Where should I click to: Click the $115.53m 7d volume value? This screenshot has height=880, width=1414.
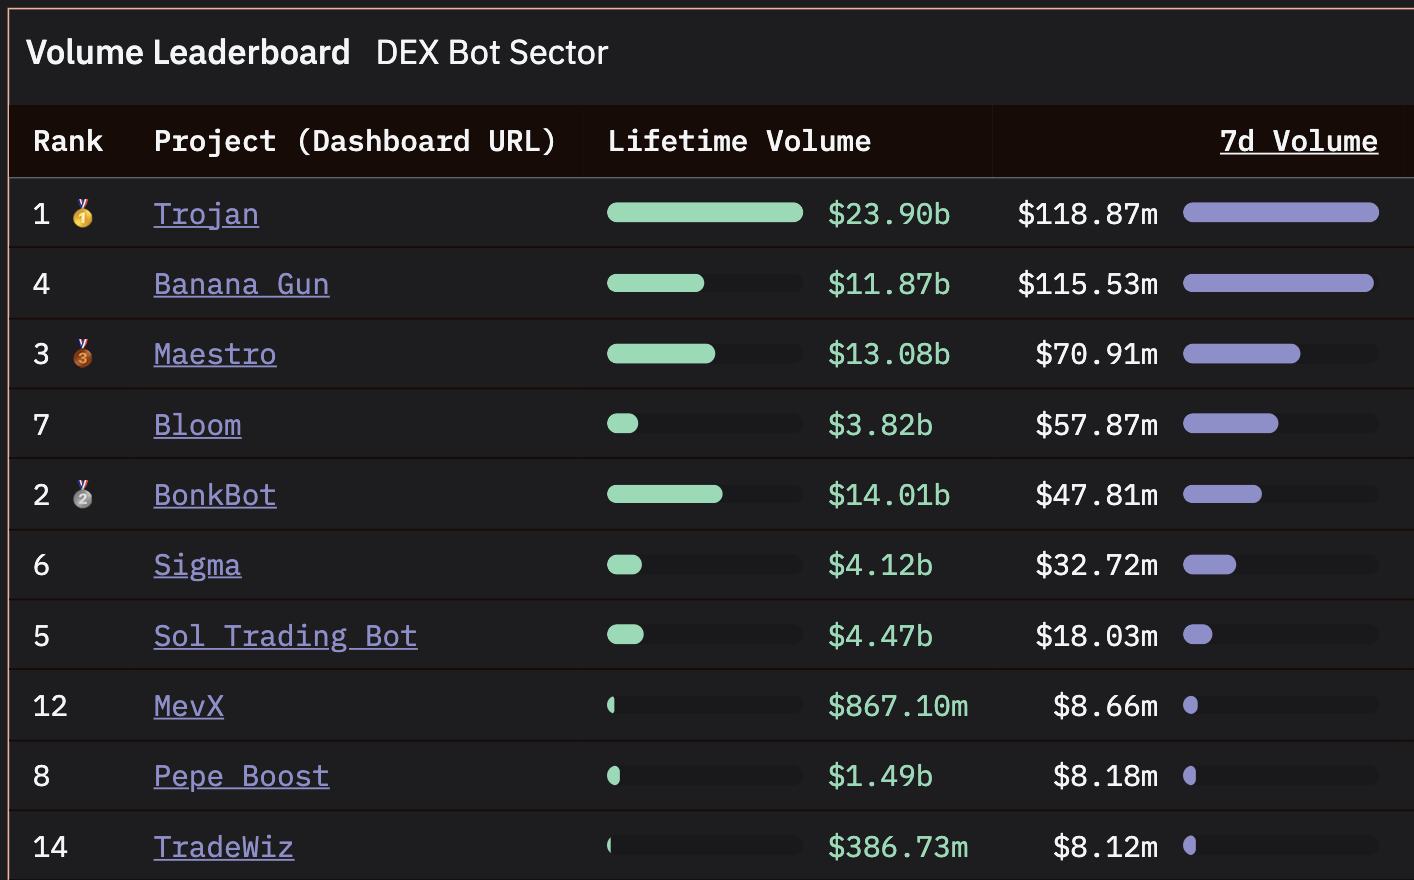click(x=1088, y=284)
